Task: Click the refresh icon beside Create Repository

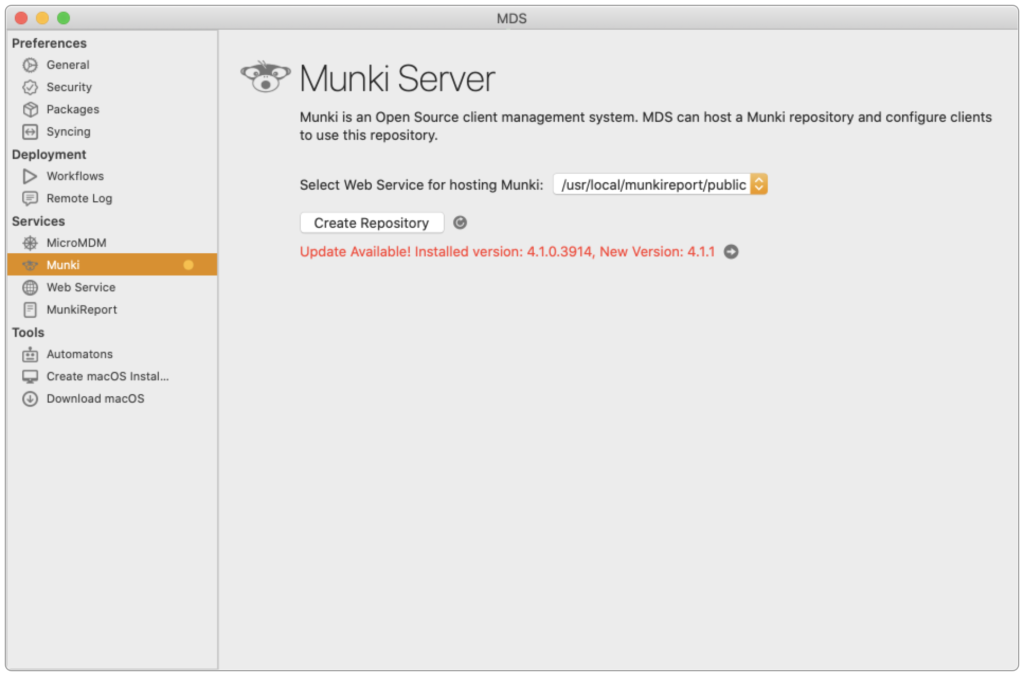Action: click(460, 222)
